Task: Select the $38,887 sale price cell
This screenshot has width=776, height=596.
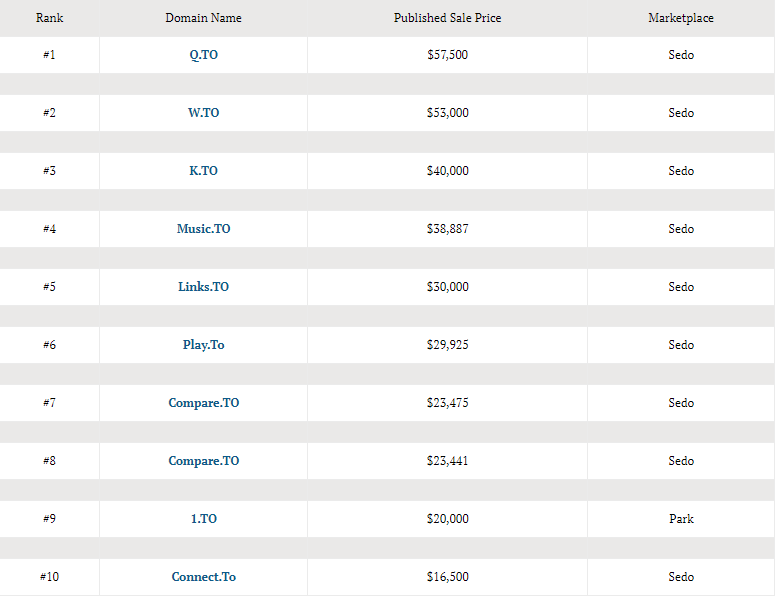Action: (x=447, y=229)
